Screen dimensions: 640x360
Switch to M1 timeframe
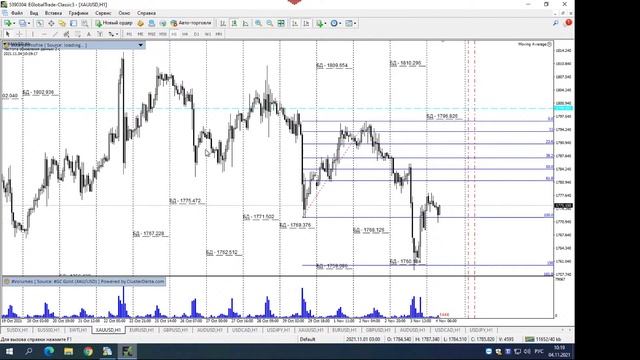[129, 34]
